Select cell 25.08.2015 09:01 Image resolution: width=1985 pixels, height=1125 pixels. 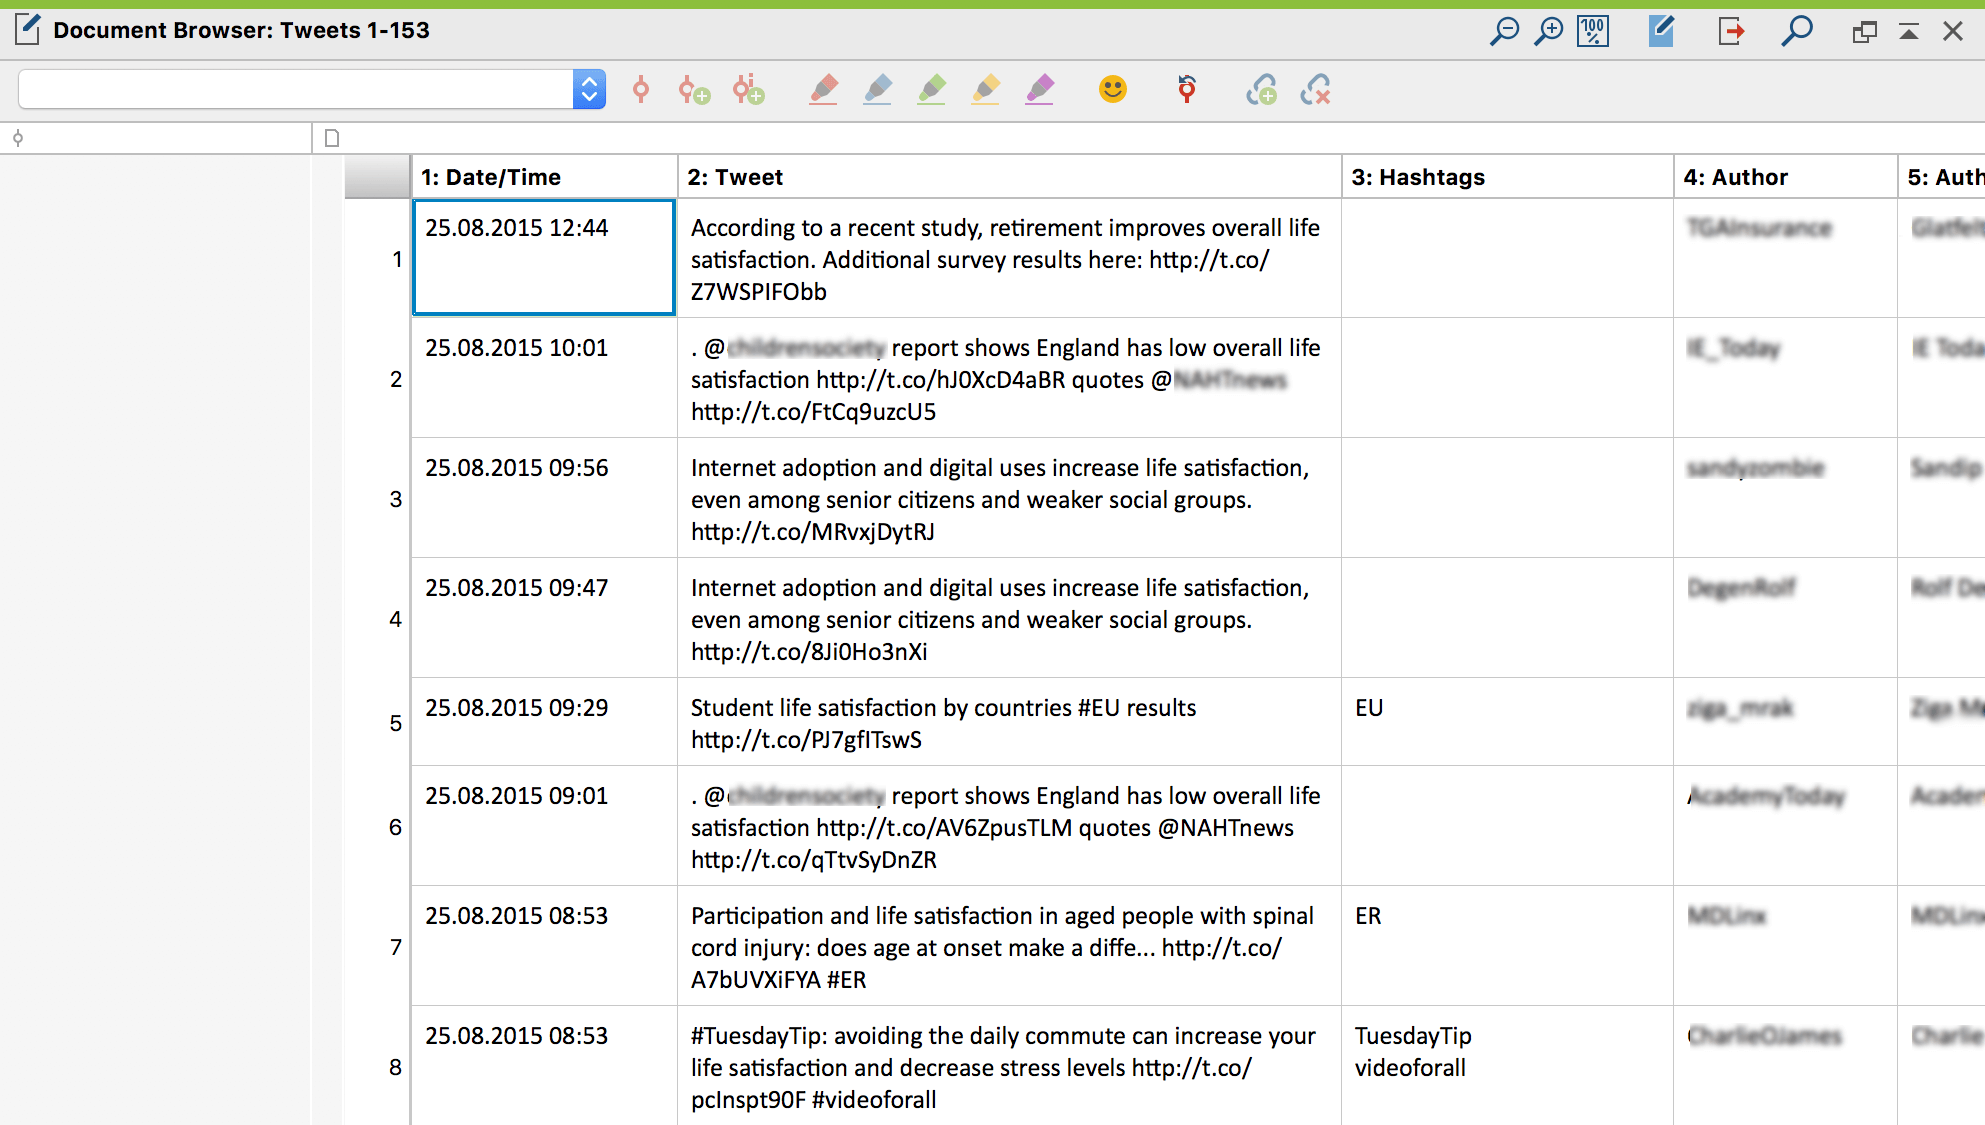(x=544, y=826)
